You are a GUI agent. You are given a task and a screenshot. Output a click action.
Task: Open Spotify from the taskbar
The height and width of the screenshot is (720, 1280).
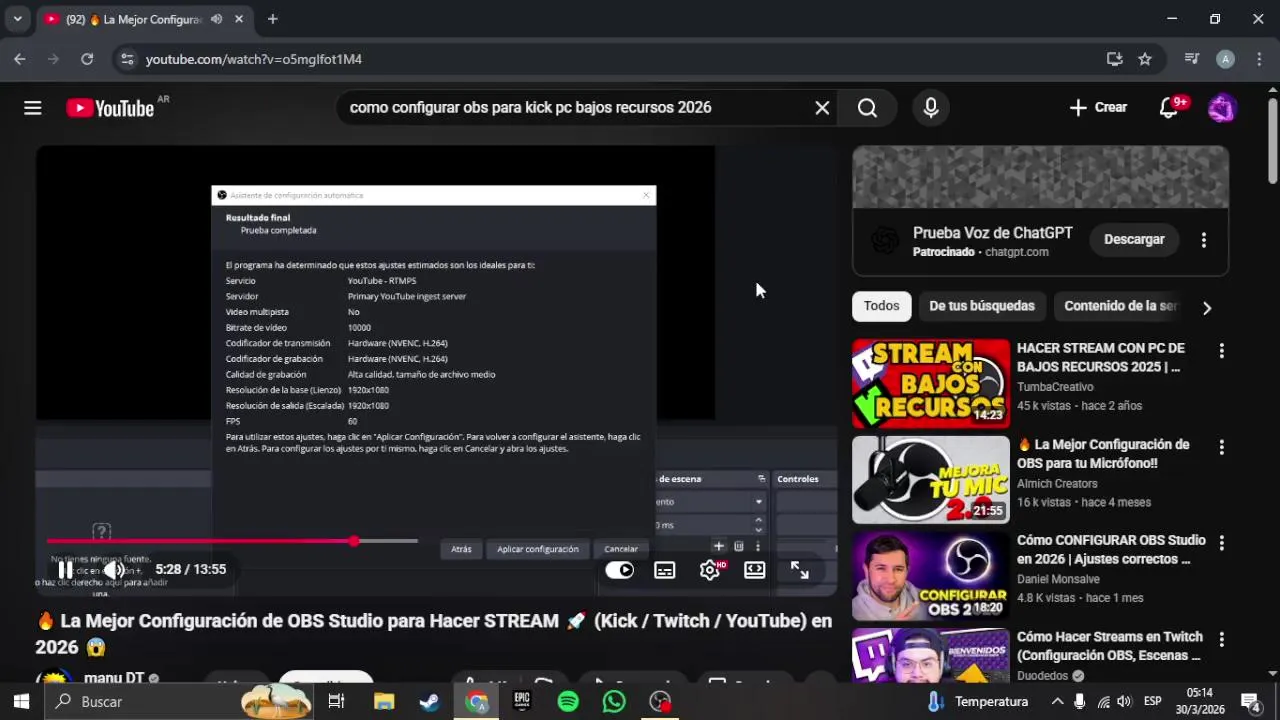coord(568,702)
